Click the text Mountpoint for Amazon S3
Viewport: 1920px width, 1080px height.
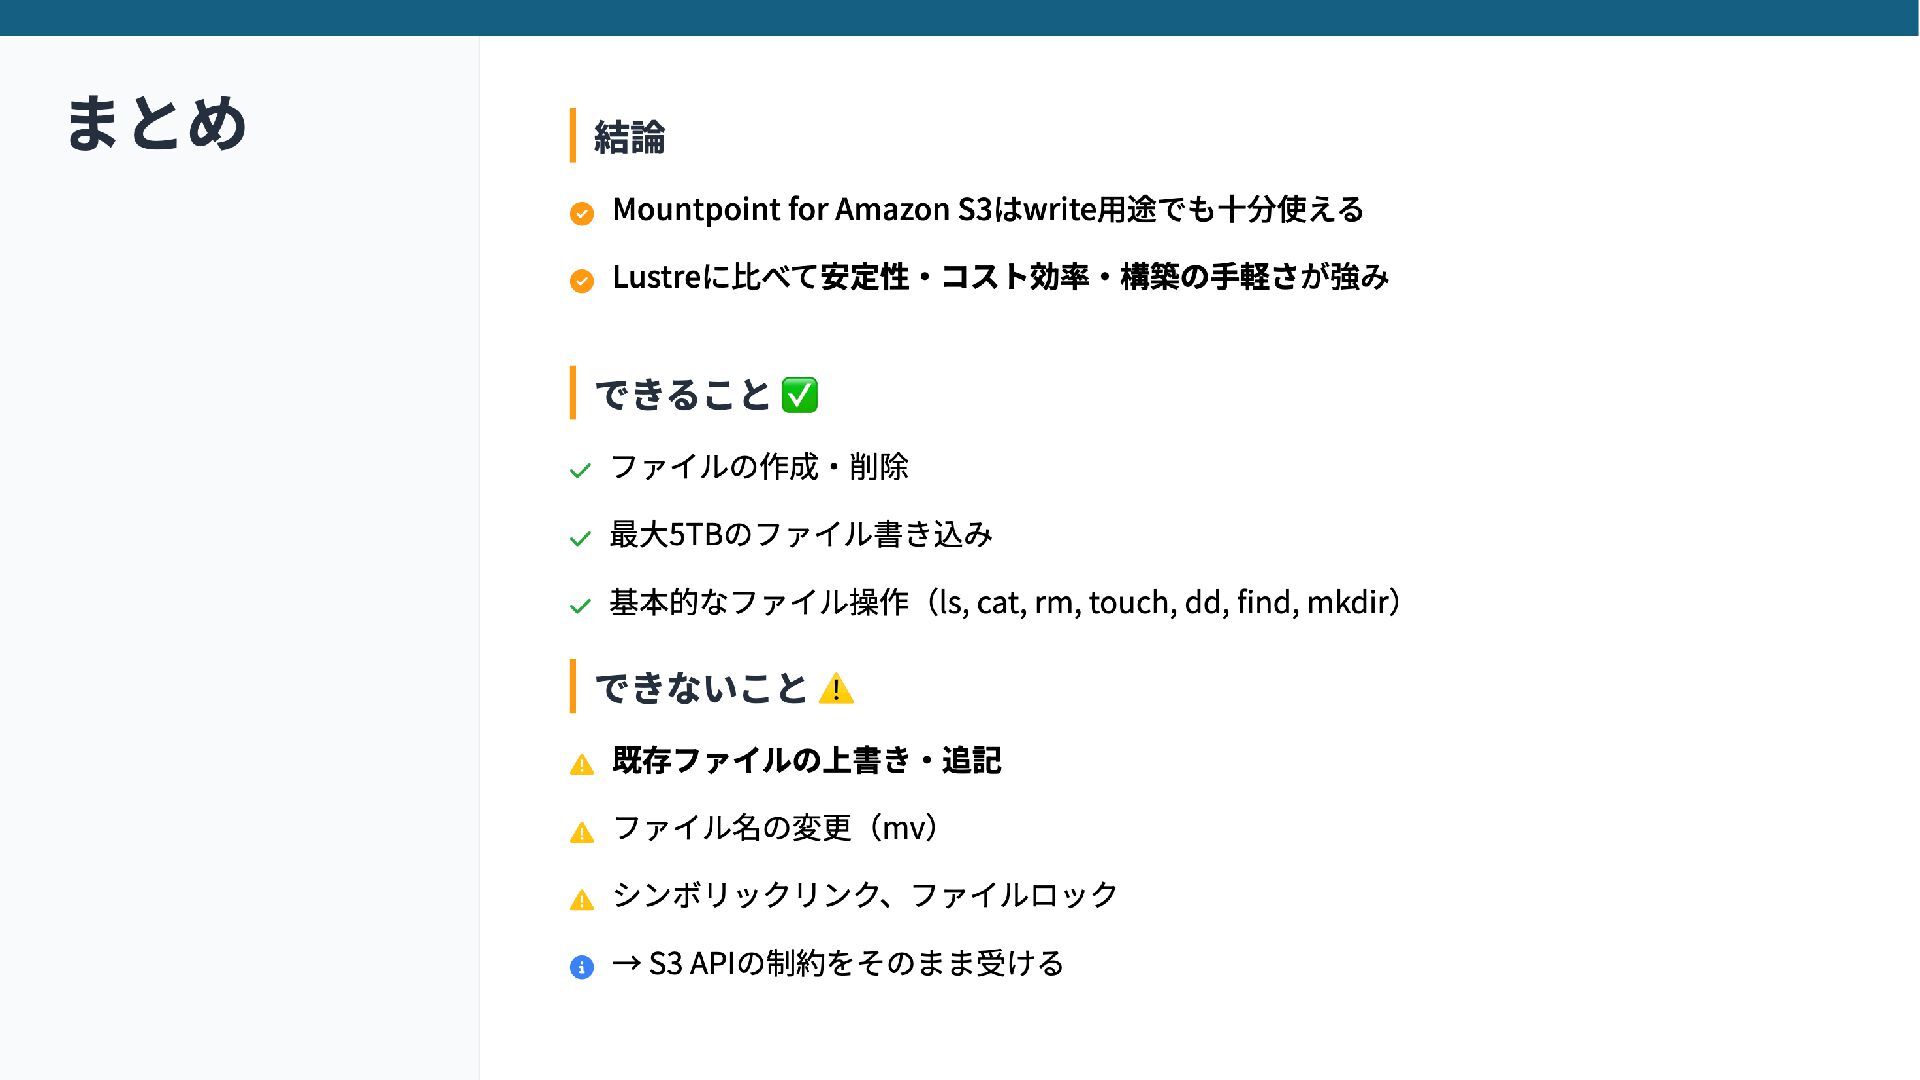[x=802, y=210]
